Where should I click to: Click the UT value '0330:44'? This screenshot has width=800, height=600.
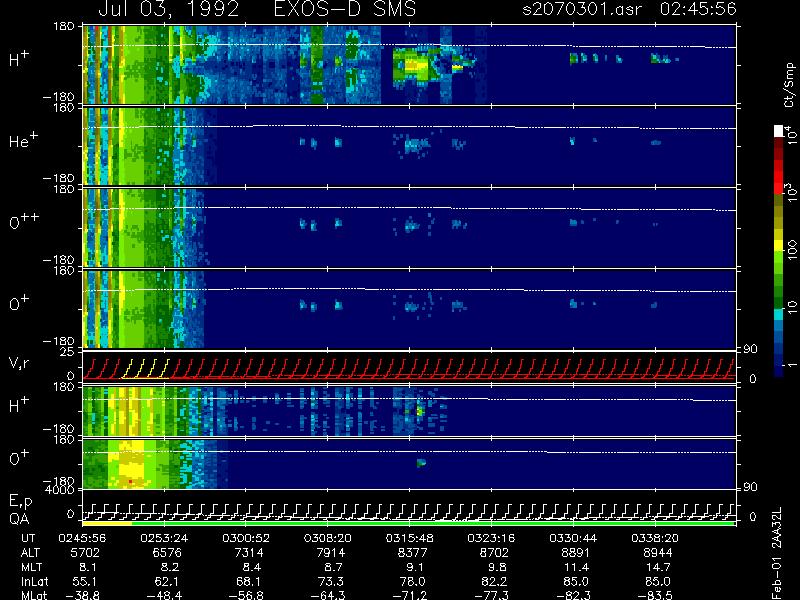(573, 538)
